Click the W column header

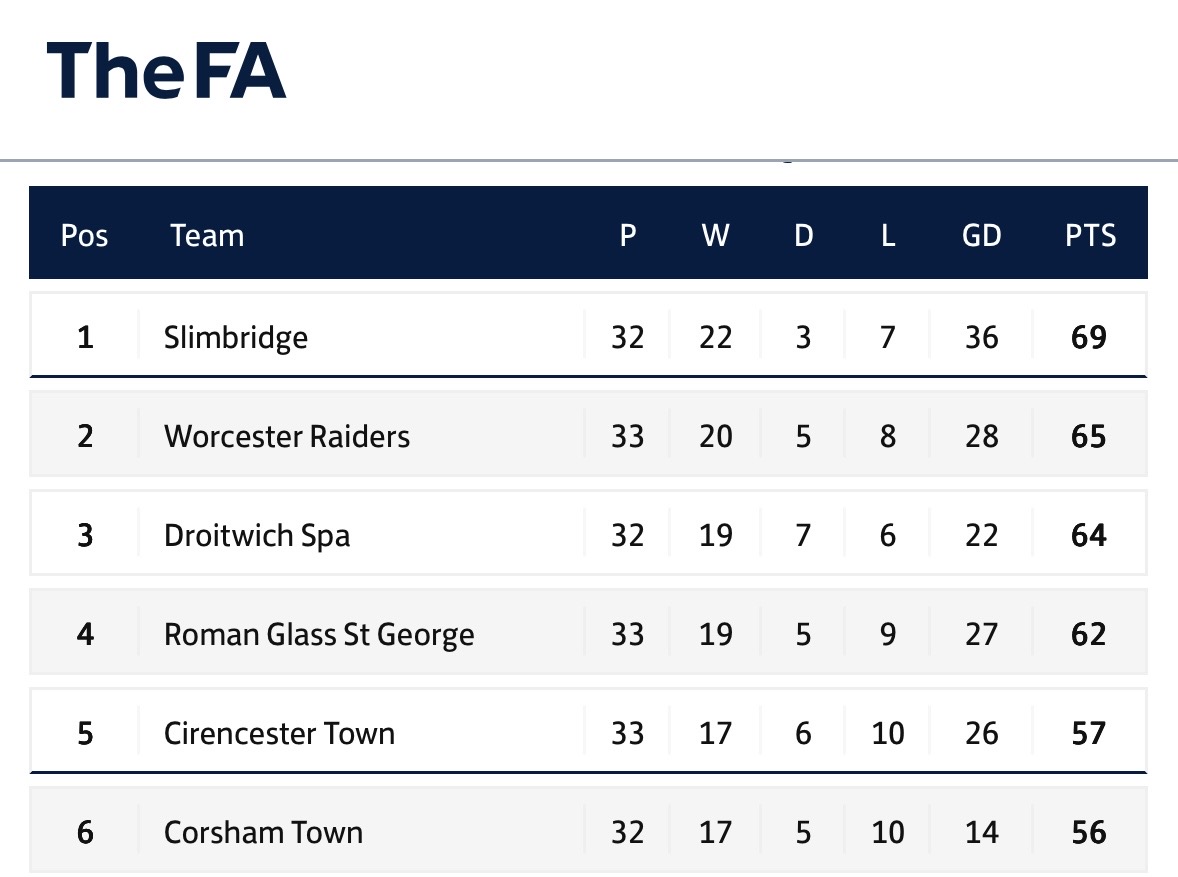coord(715,235)
